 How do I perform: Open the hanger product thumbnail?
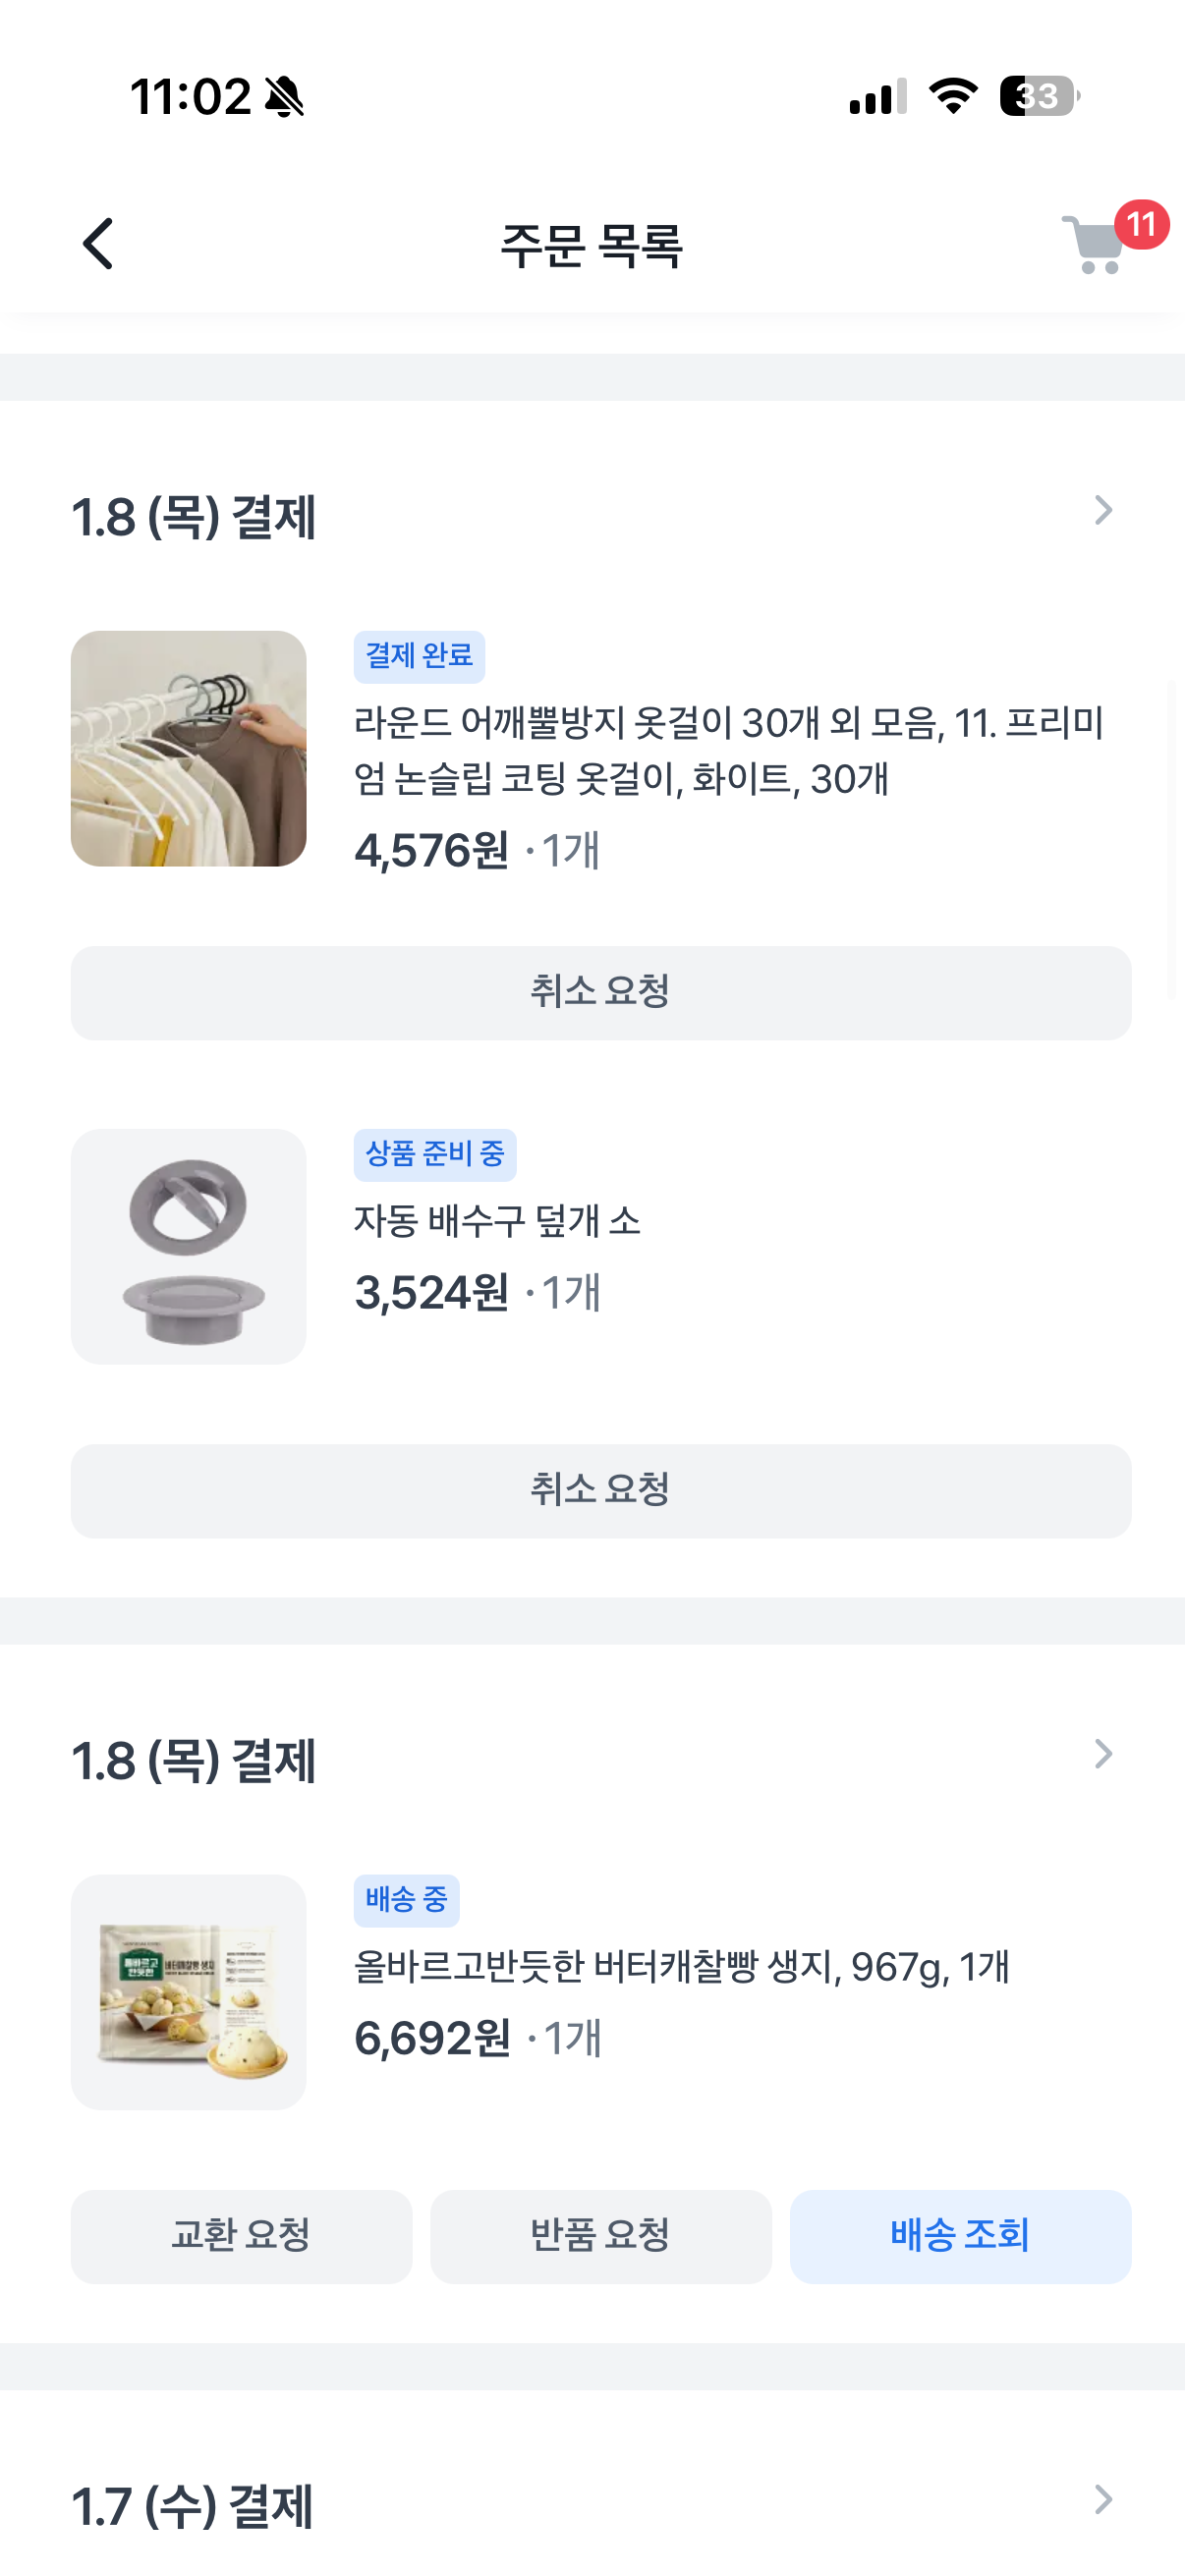(189, 749)
